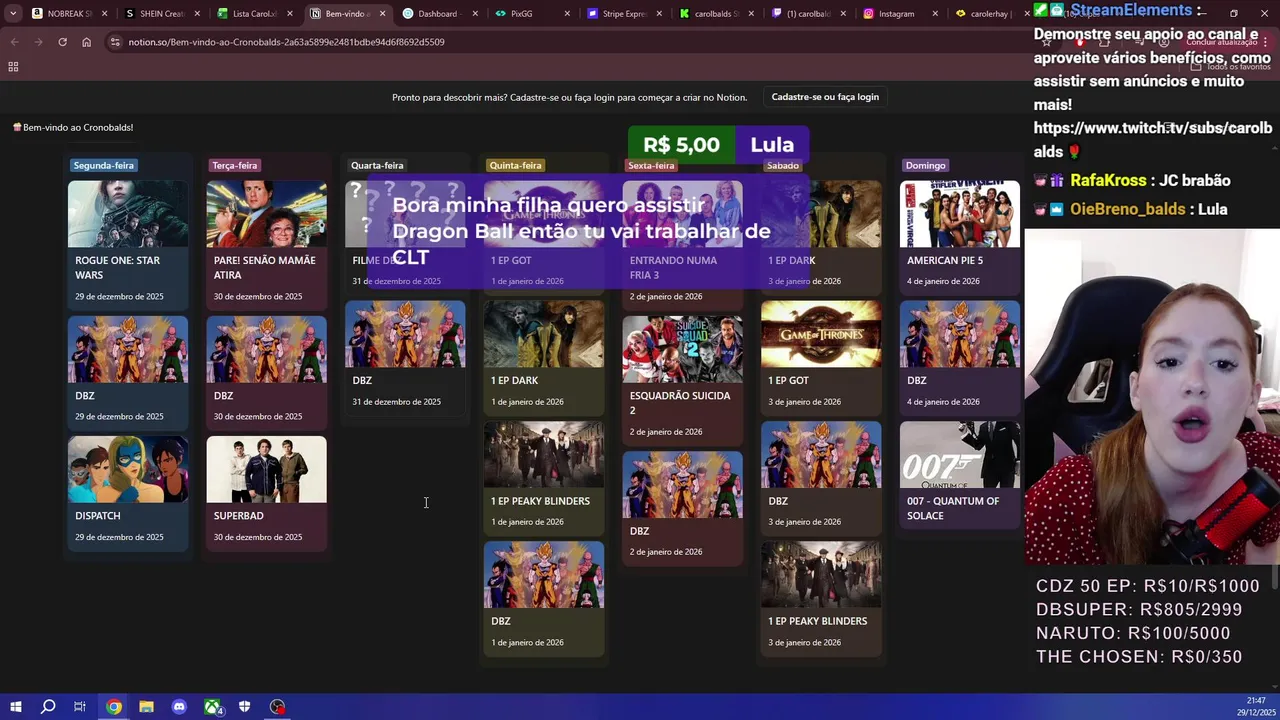This screenshot has width=1280, height=720.
Task: Open the site information icon in address bar
Action: pos(115,42)
